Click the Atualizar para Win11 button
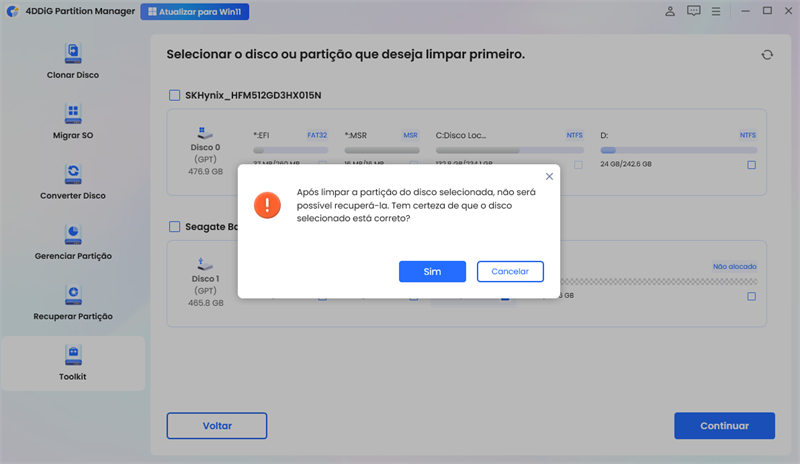This screenshot has width=800, height=464. pos(195,12)
